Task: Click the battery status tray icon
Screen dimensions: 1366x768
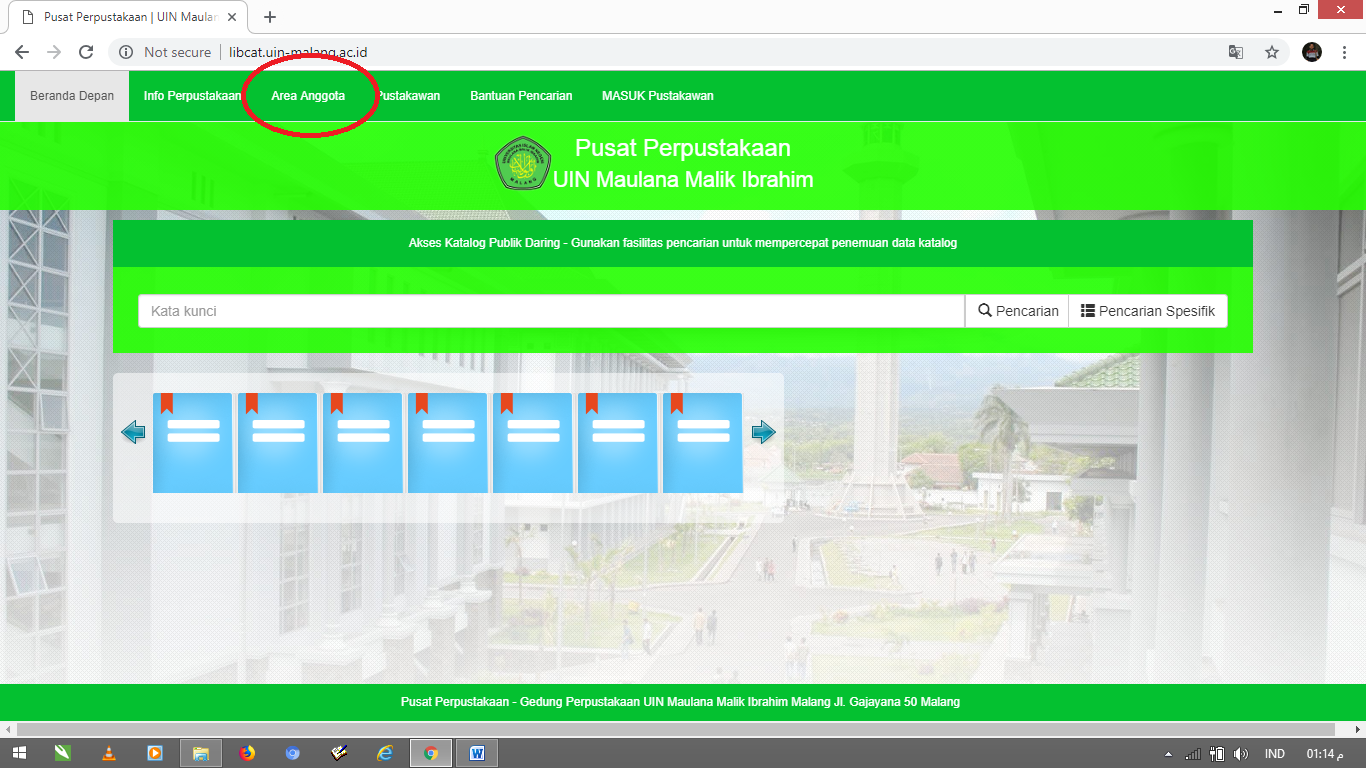Action: [x=1217, y=754]
